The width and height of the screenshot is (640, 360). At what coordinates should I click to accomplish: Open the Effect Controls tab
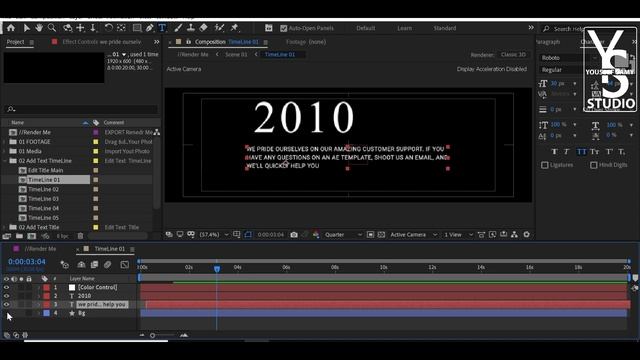pyautogui.click(x=102, y=42)
